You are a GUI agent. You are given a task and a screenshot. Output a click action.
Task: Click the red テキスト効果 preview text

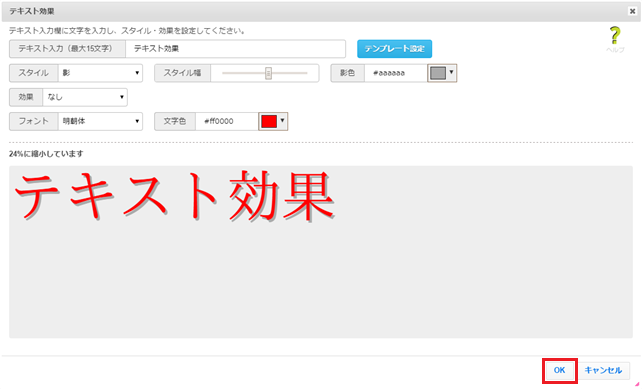pos(175,197)
